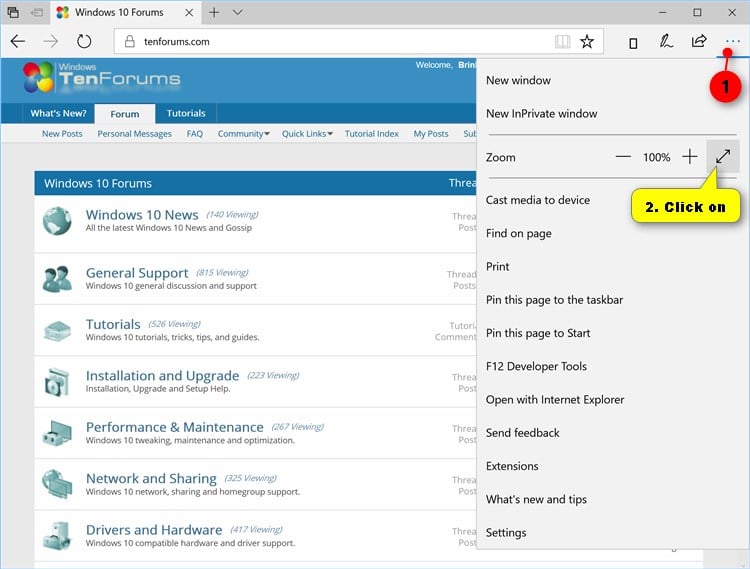Open Installation and Upgrade forum link
750x569 pixels.
pos(162,376)
